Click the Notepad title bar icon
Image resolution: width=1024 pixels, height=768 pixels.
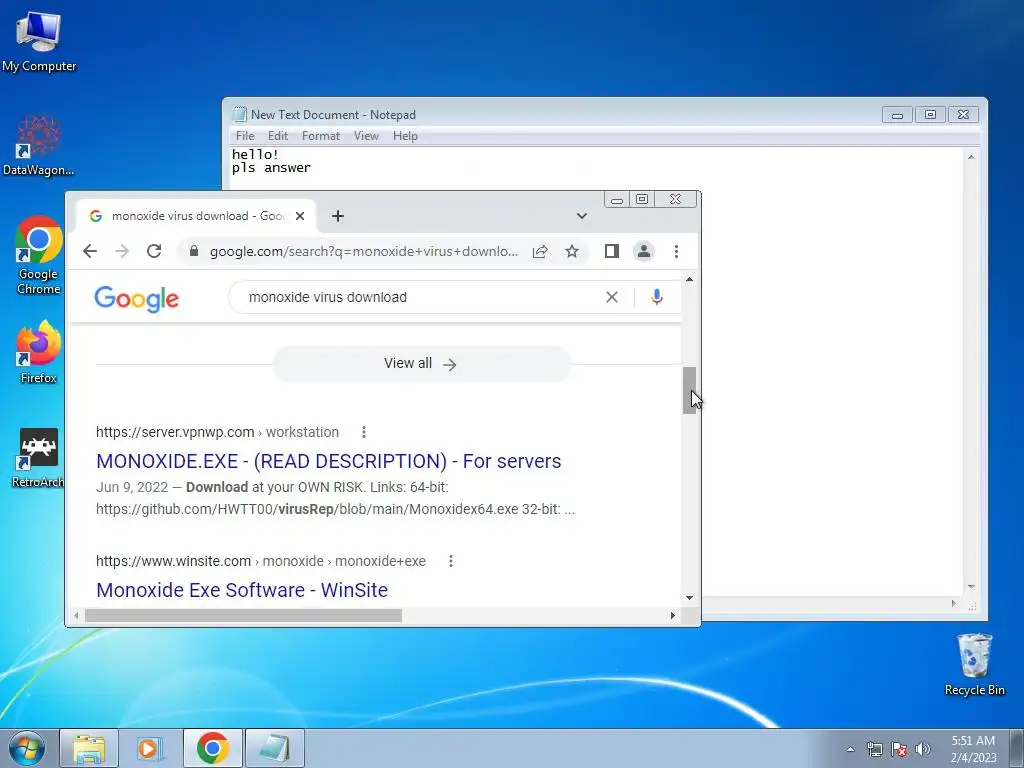[240, 115]
